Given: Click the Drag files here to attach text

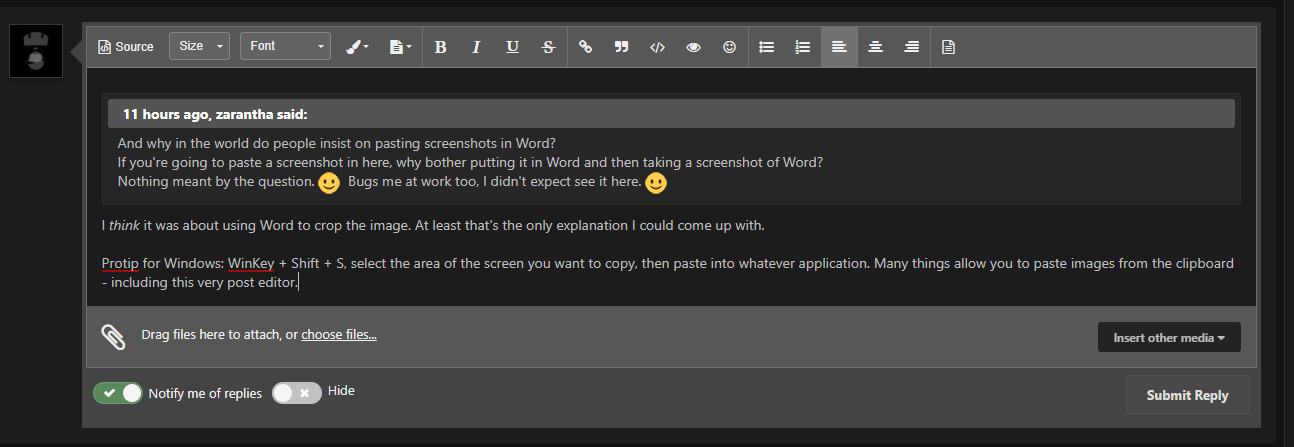Looking at the screenshot, I should pyautogui.click(x=219, y=335).
